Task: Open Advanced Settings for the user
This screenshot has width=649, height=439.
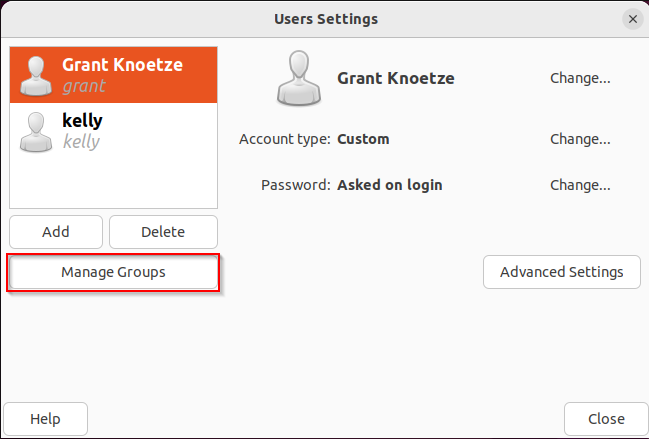Action: 562,272
